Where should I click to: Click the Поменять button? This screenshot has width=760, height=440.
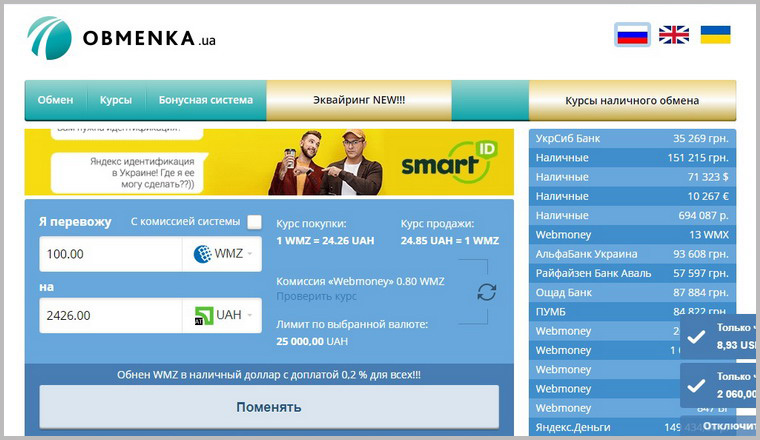click(x=269, y=407)
